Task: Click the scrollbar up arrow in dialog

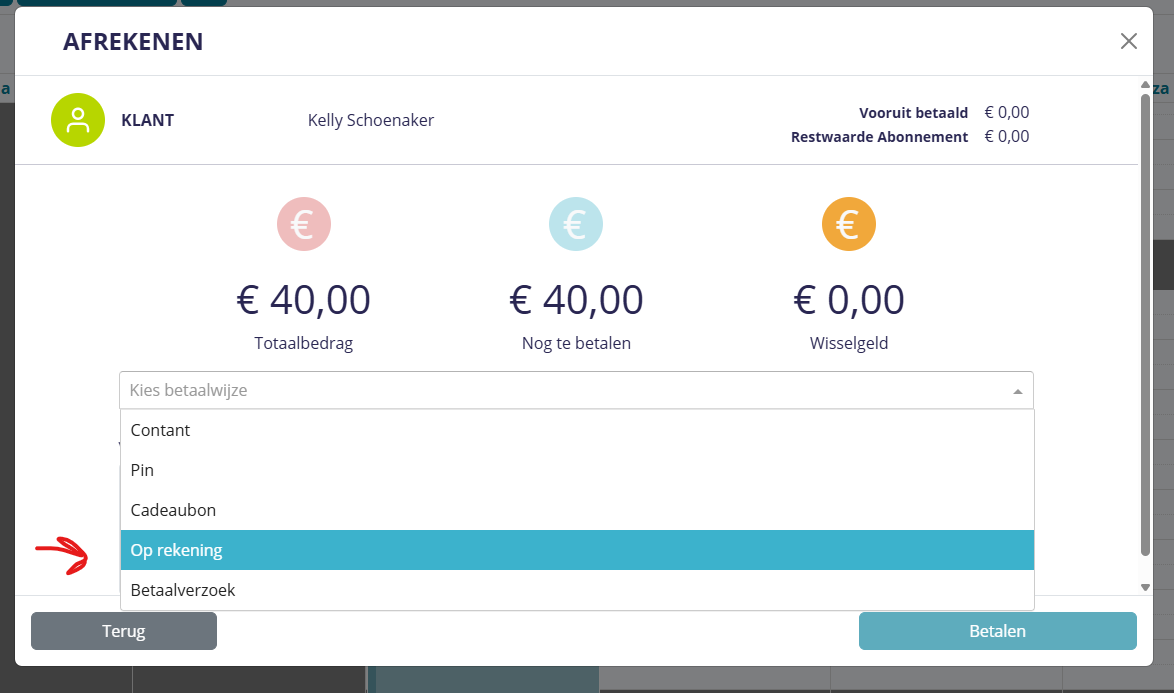Action: [x=1146, y=88]
